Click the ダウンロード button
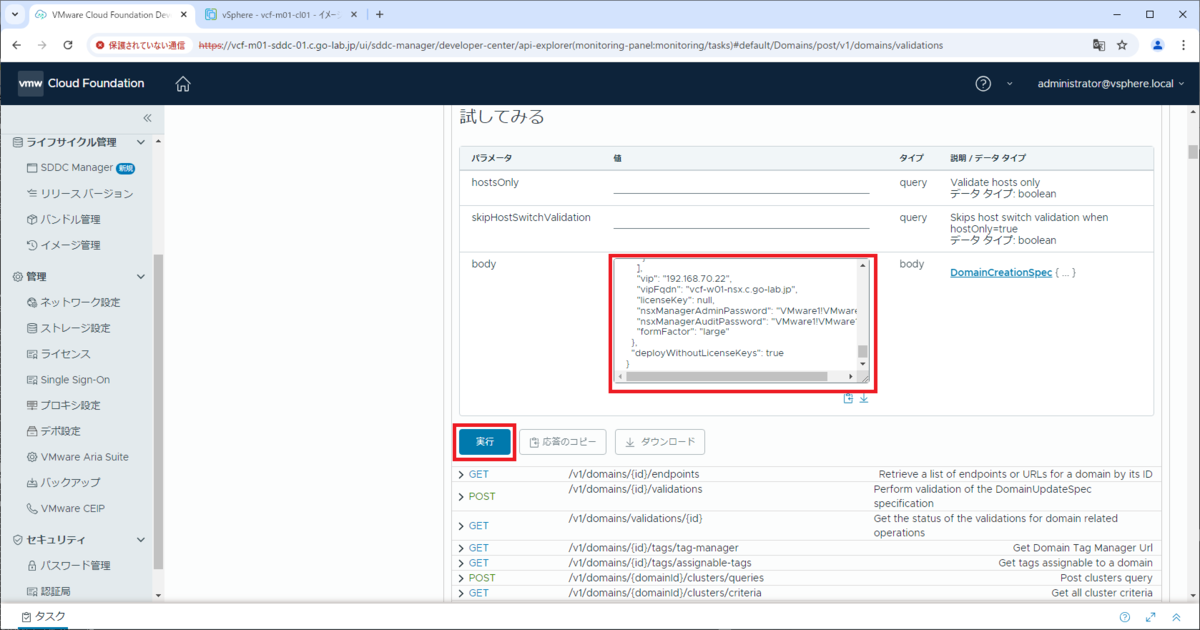Screen dimensions: 1200x630 pos(660,442)
